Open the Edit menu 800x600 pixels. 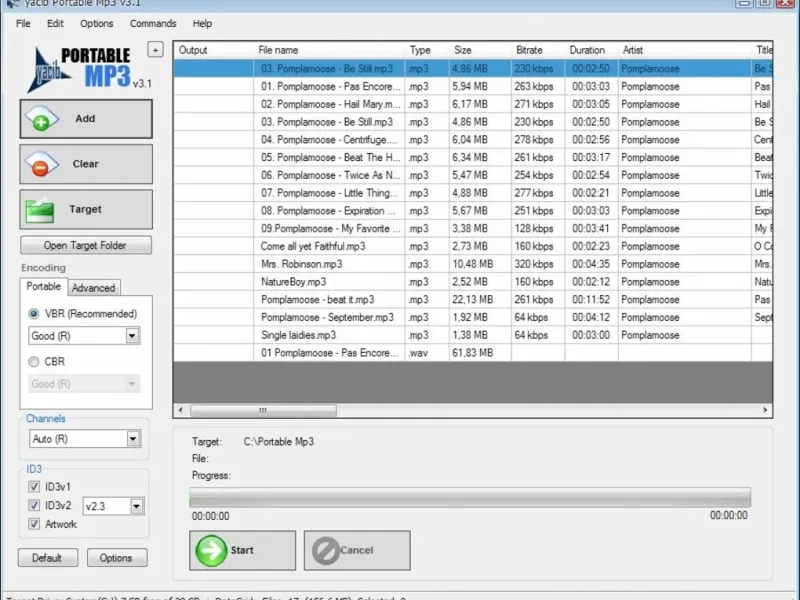(x=55, y=23)
